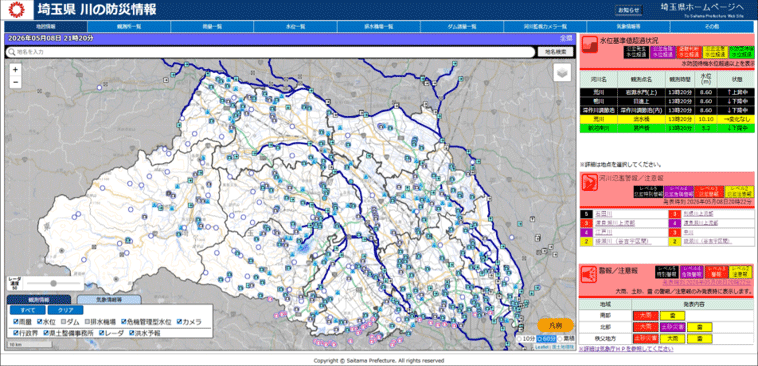Click the クリア button
Screen dimensions: 758x366
coord(66,310)
